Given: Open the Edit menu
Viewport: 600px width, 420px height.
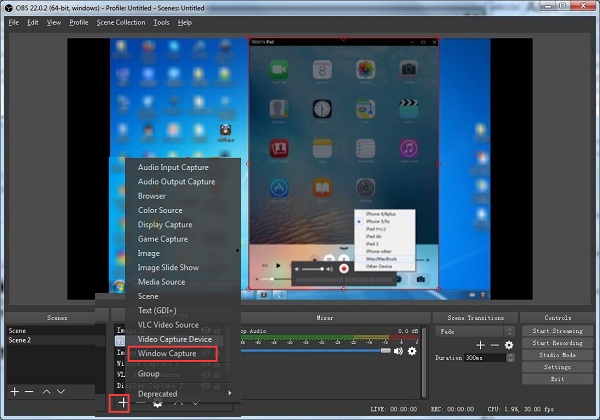Looking at the screenshot, I should click(33, 23).
